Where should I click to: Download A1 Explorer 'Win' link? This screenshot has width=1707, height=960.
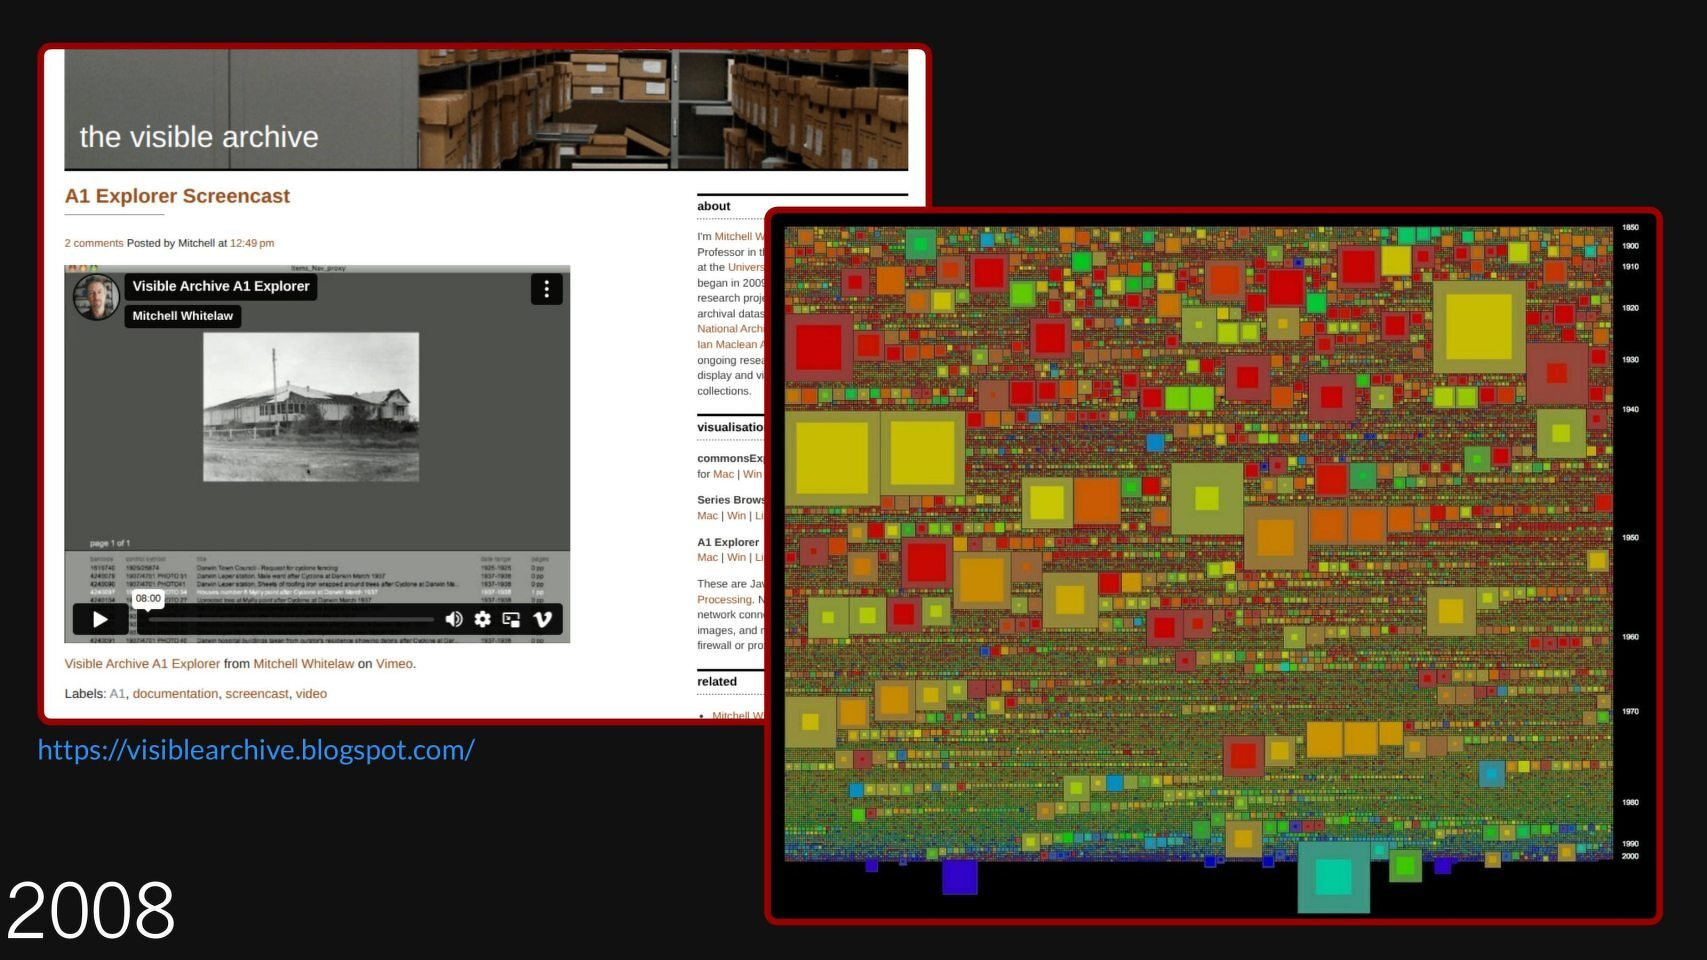[x=736, y=558]
